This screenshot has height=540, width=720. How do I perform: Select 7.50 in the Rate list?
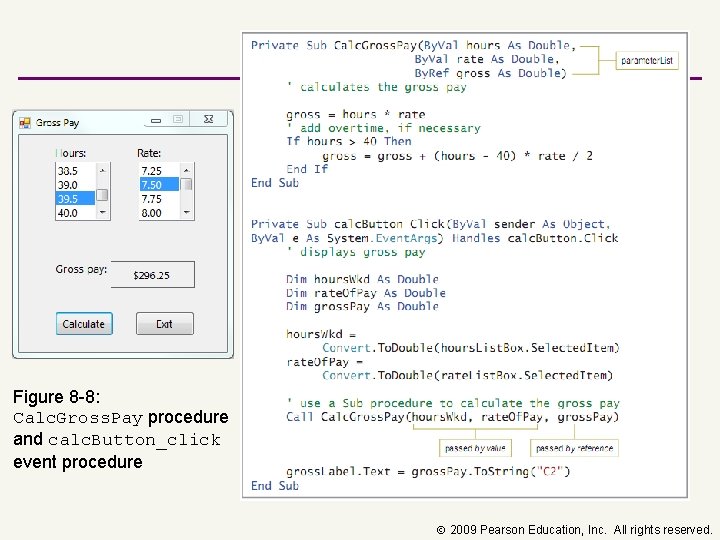click(x=159, y=185)
